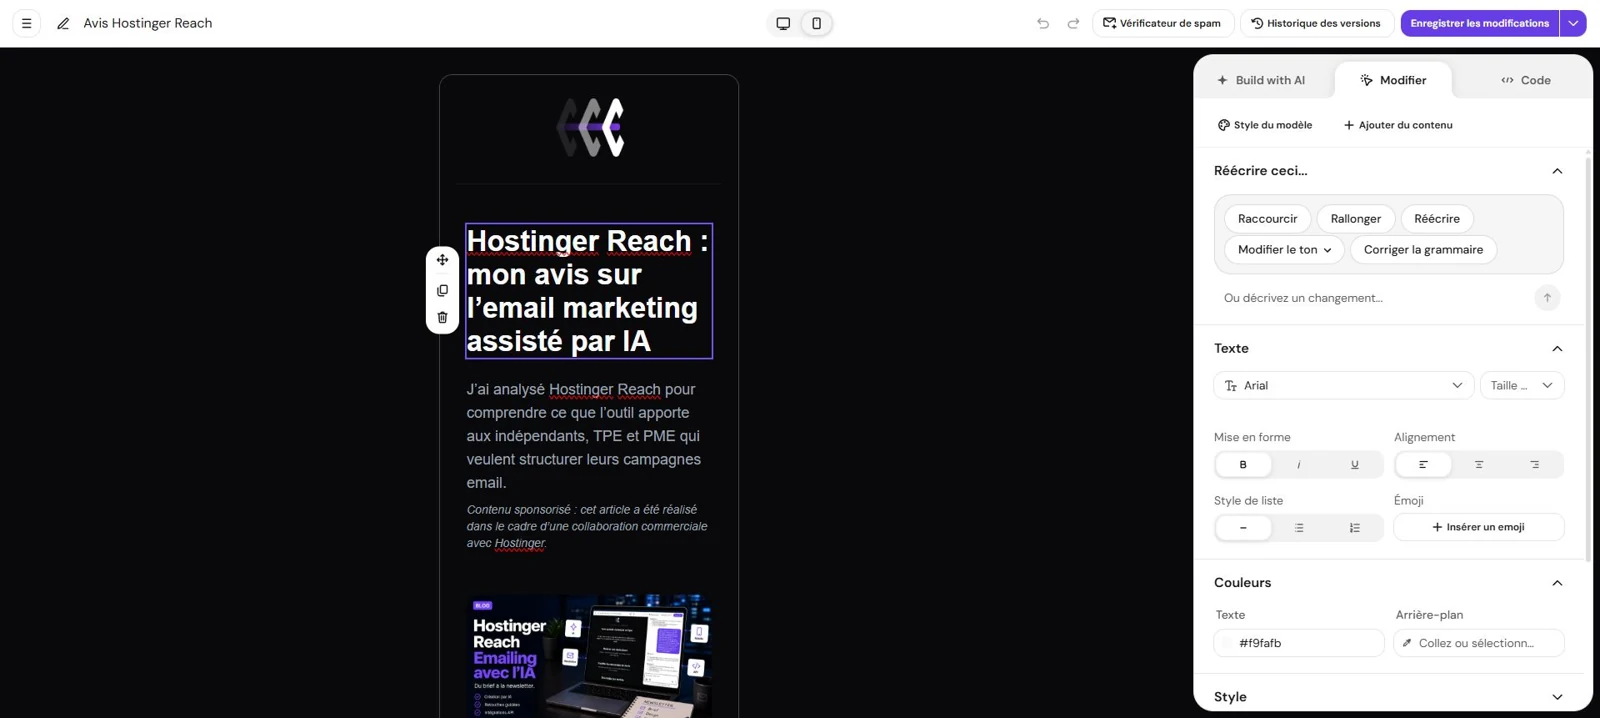Select no list style

tap(1243, 528)
